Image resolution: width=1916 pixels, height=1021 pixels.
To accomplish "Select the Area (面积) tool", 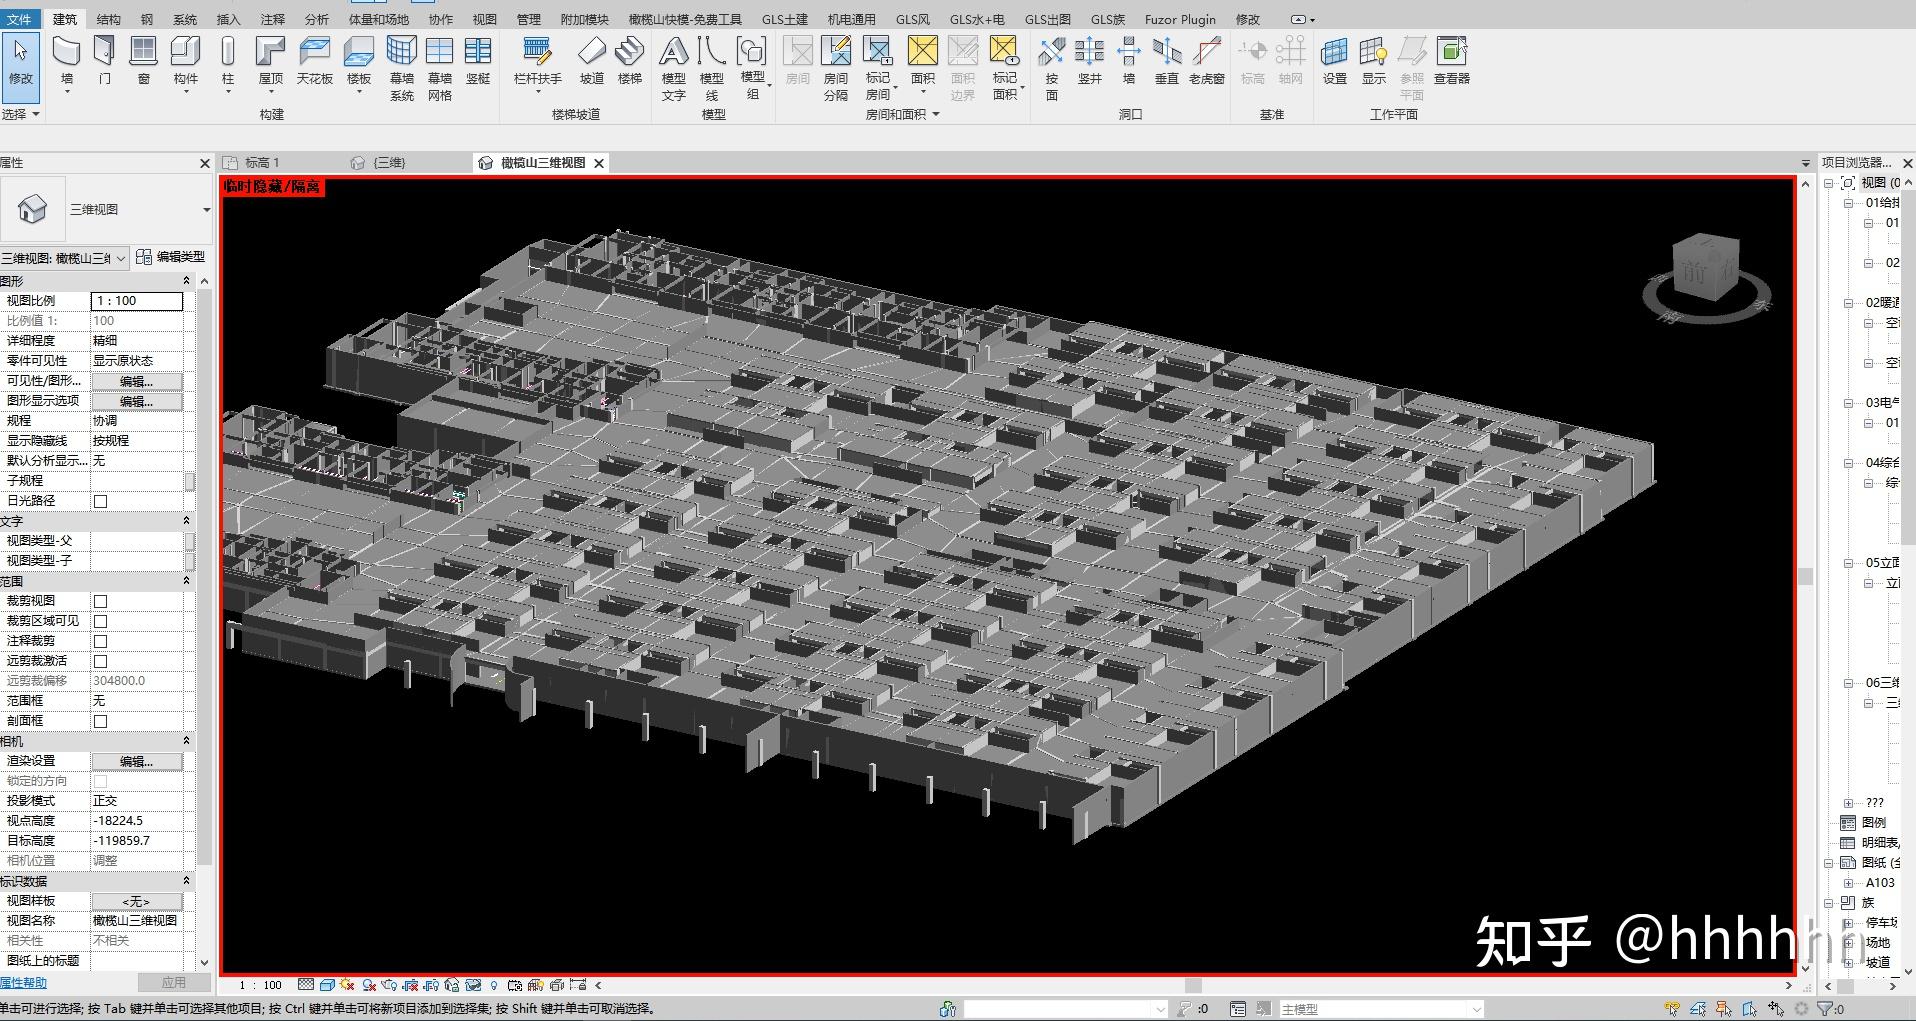I will click(923, 63).
